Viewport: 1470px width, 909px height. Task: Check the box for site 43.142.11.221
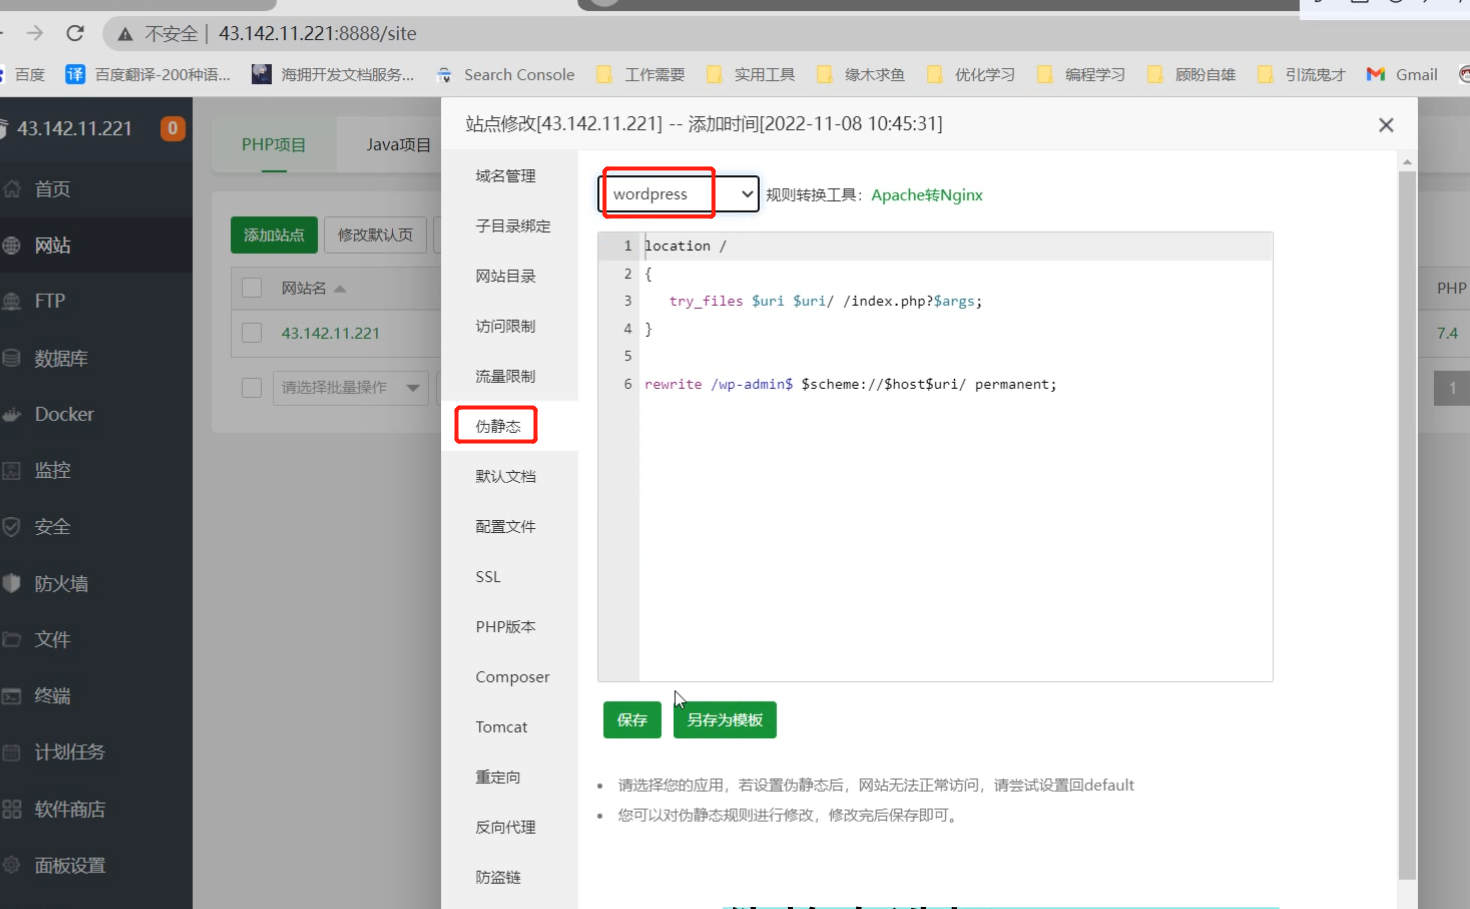point(252,333)
